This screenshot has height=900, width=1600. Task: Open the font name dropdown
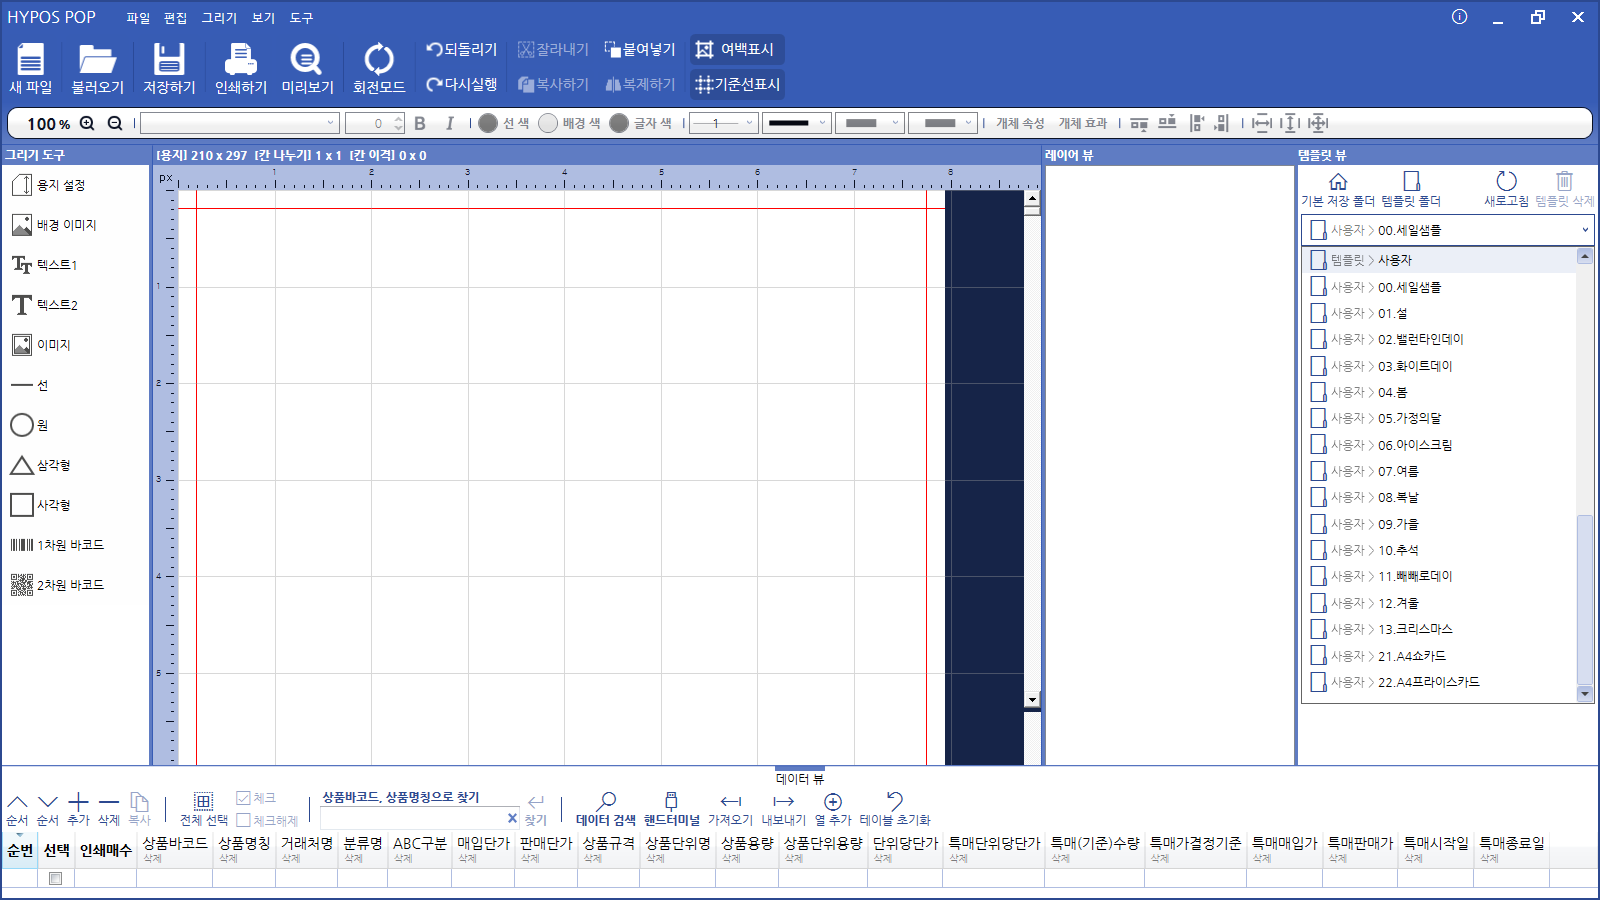[x=240, y=123]
